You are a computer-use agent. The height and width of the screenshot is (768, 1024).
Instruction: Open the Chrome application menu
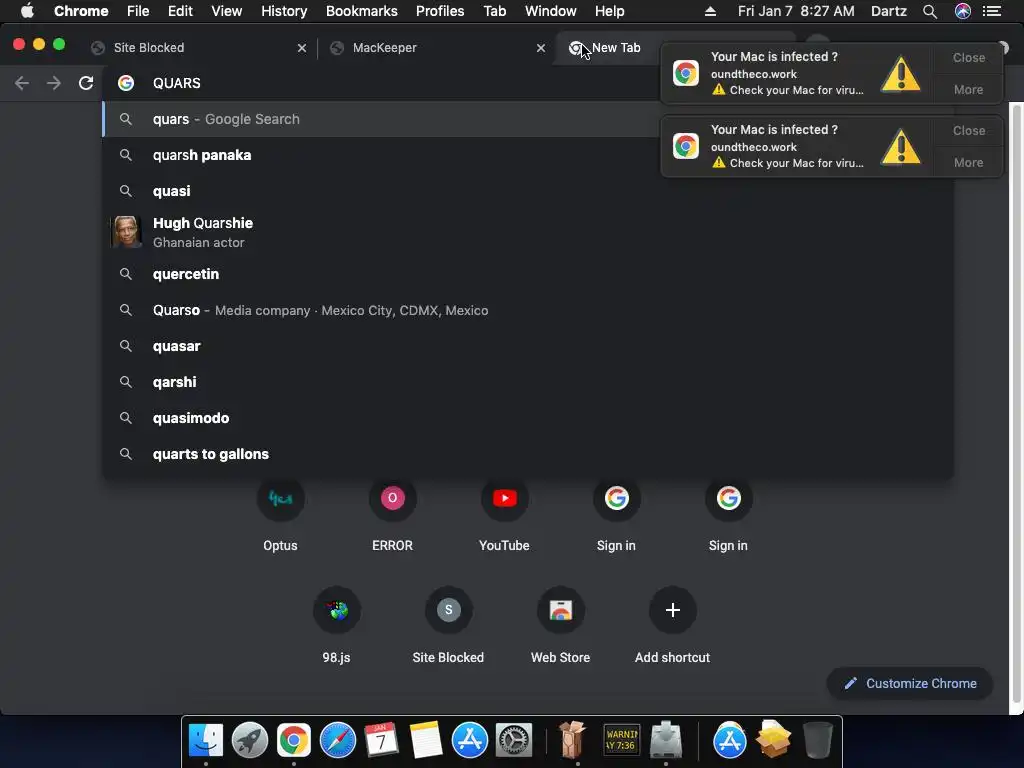tap(81, 11)
